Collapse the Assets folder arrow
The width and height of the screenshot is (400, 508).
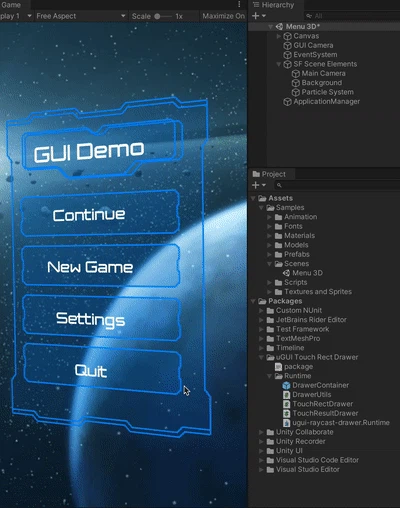point(253,198)
